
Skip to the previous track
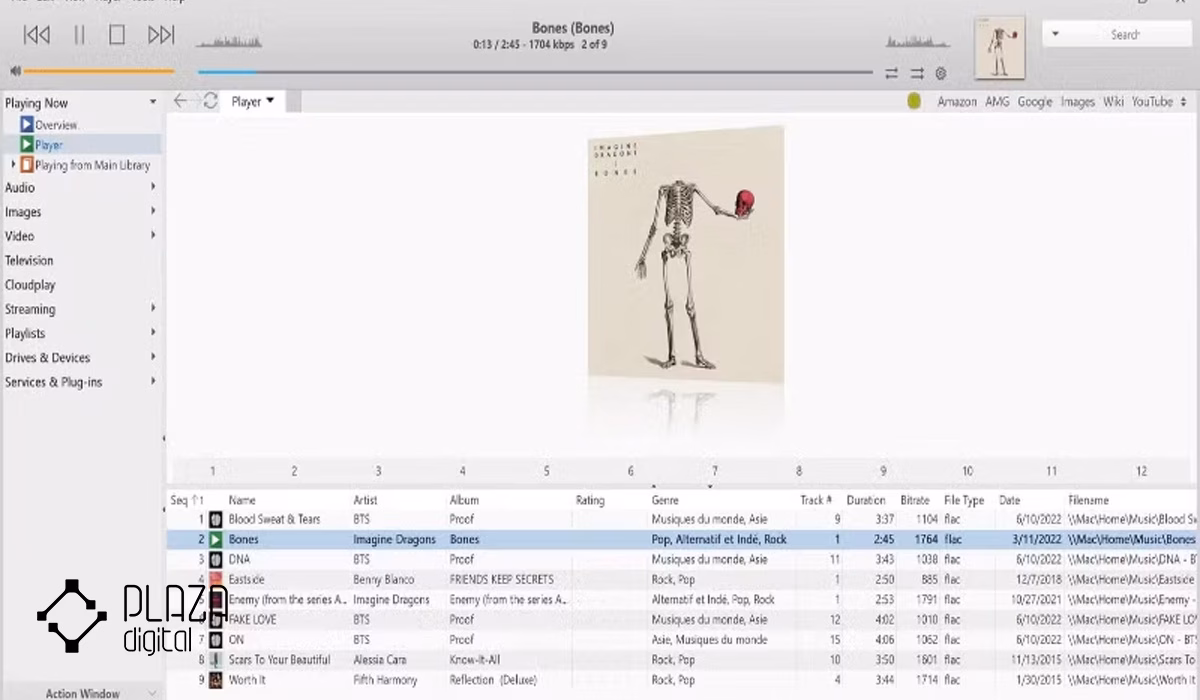[37, 35]
